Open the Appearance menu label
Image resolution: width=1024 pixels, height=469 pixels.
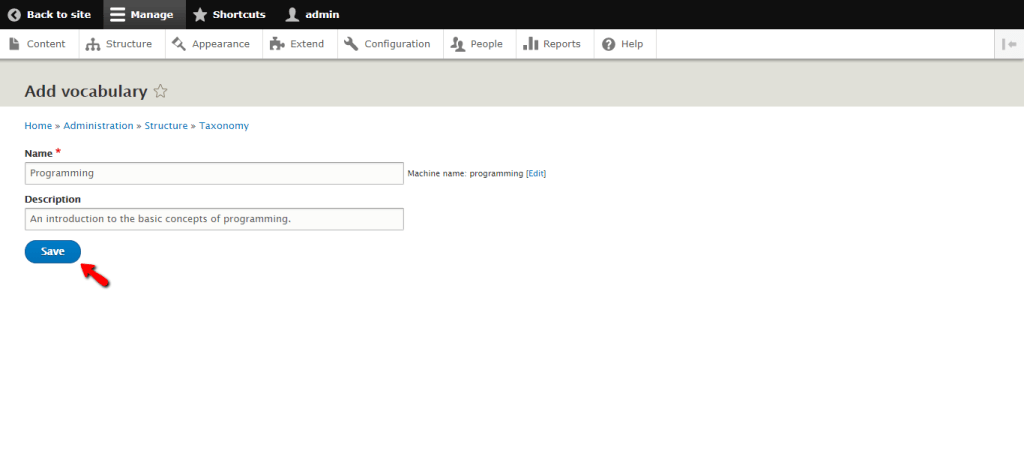coord(221,44)
